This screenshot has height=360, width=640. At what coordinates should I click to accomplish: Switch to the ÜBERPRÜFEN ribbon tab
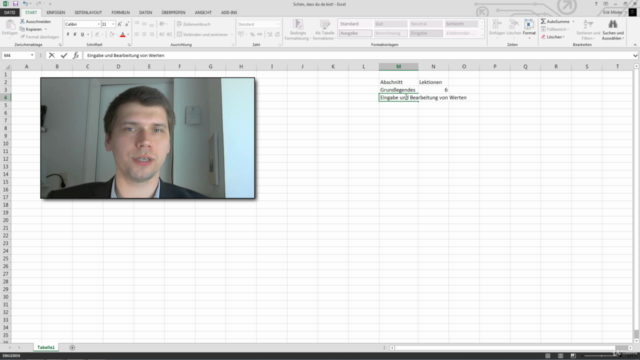tap(173, 12)
